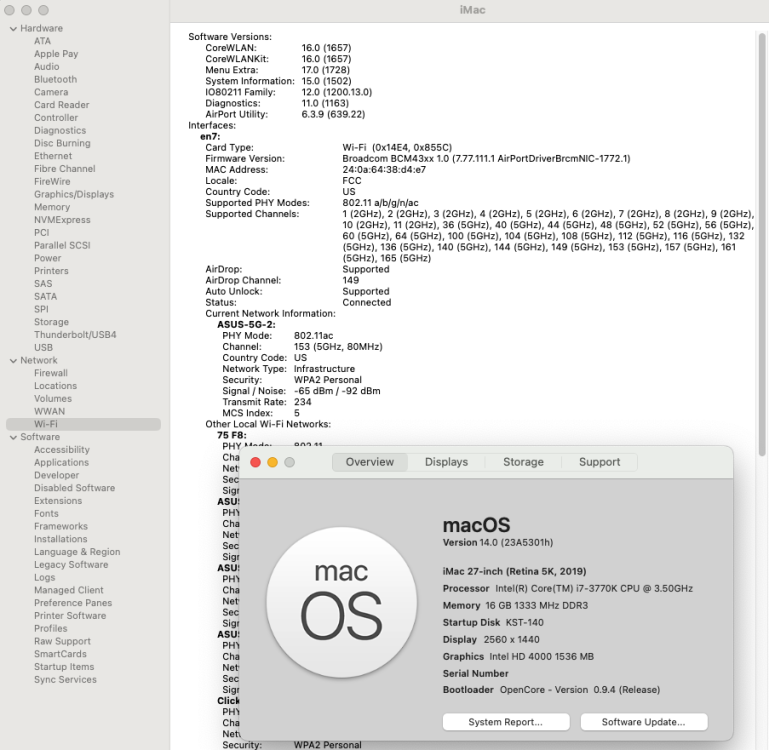Select WWAN under Network
The height and width of the screenshot is (750, 769).
(50, 411)
